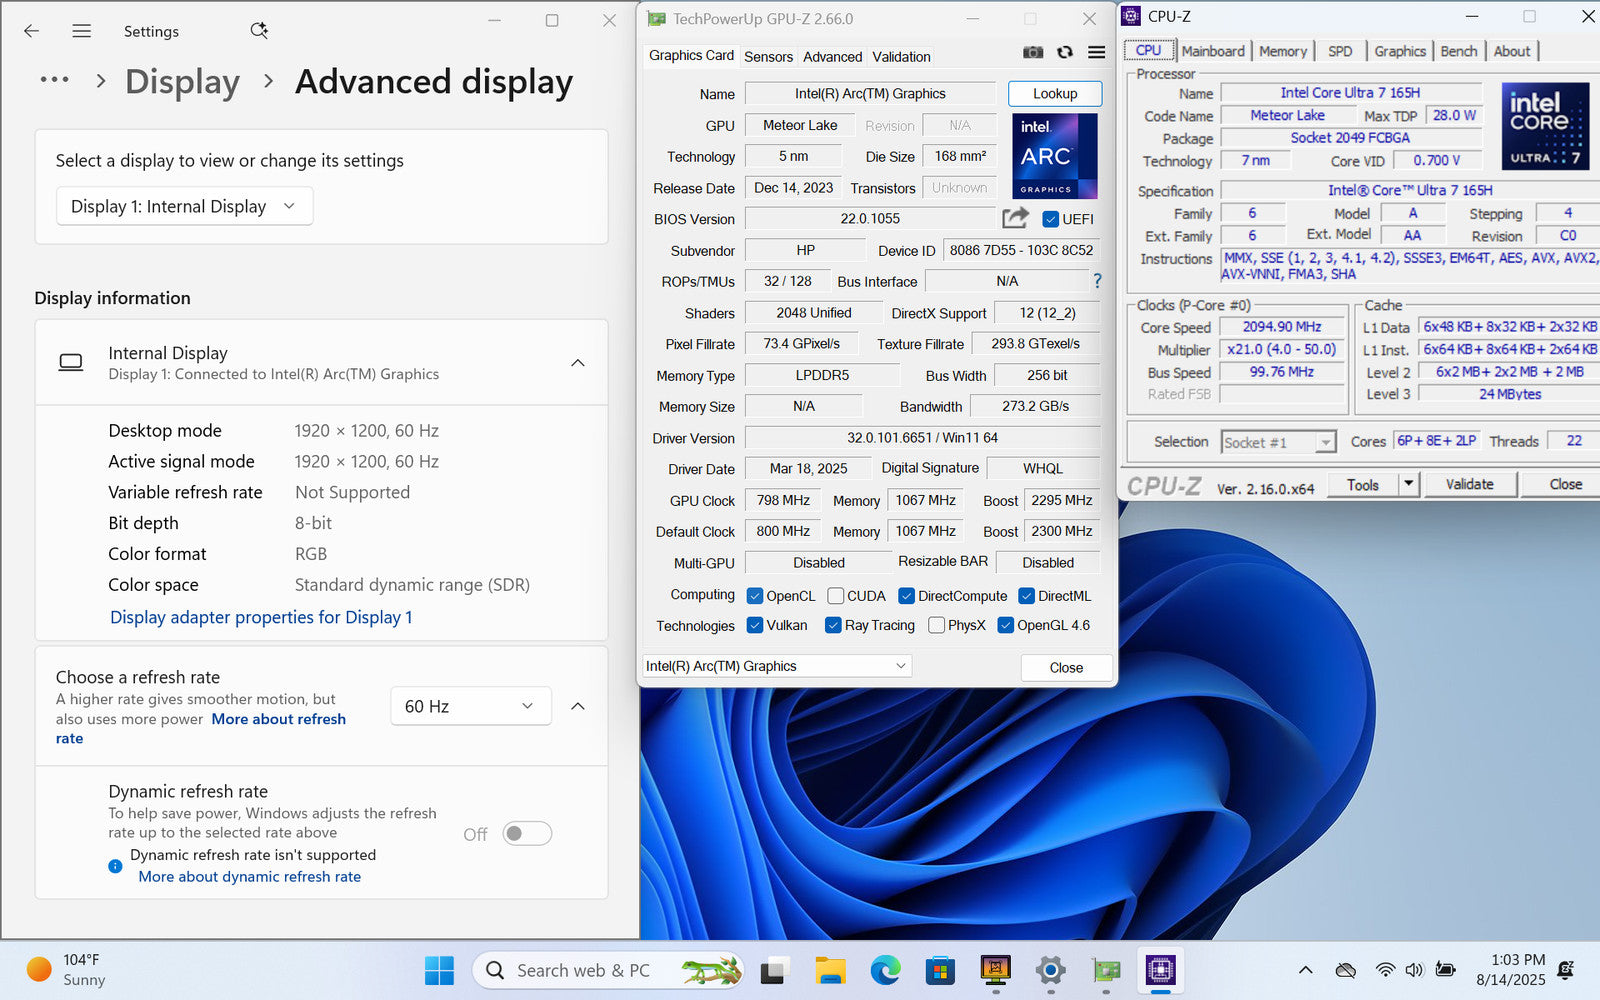Click the Validate button in CPU-Z

coord(1469,484)
